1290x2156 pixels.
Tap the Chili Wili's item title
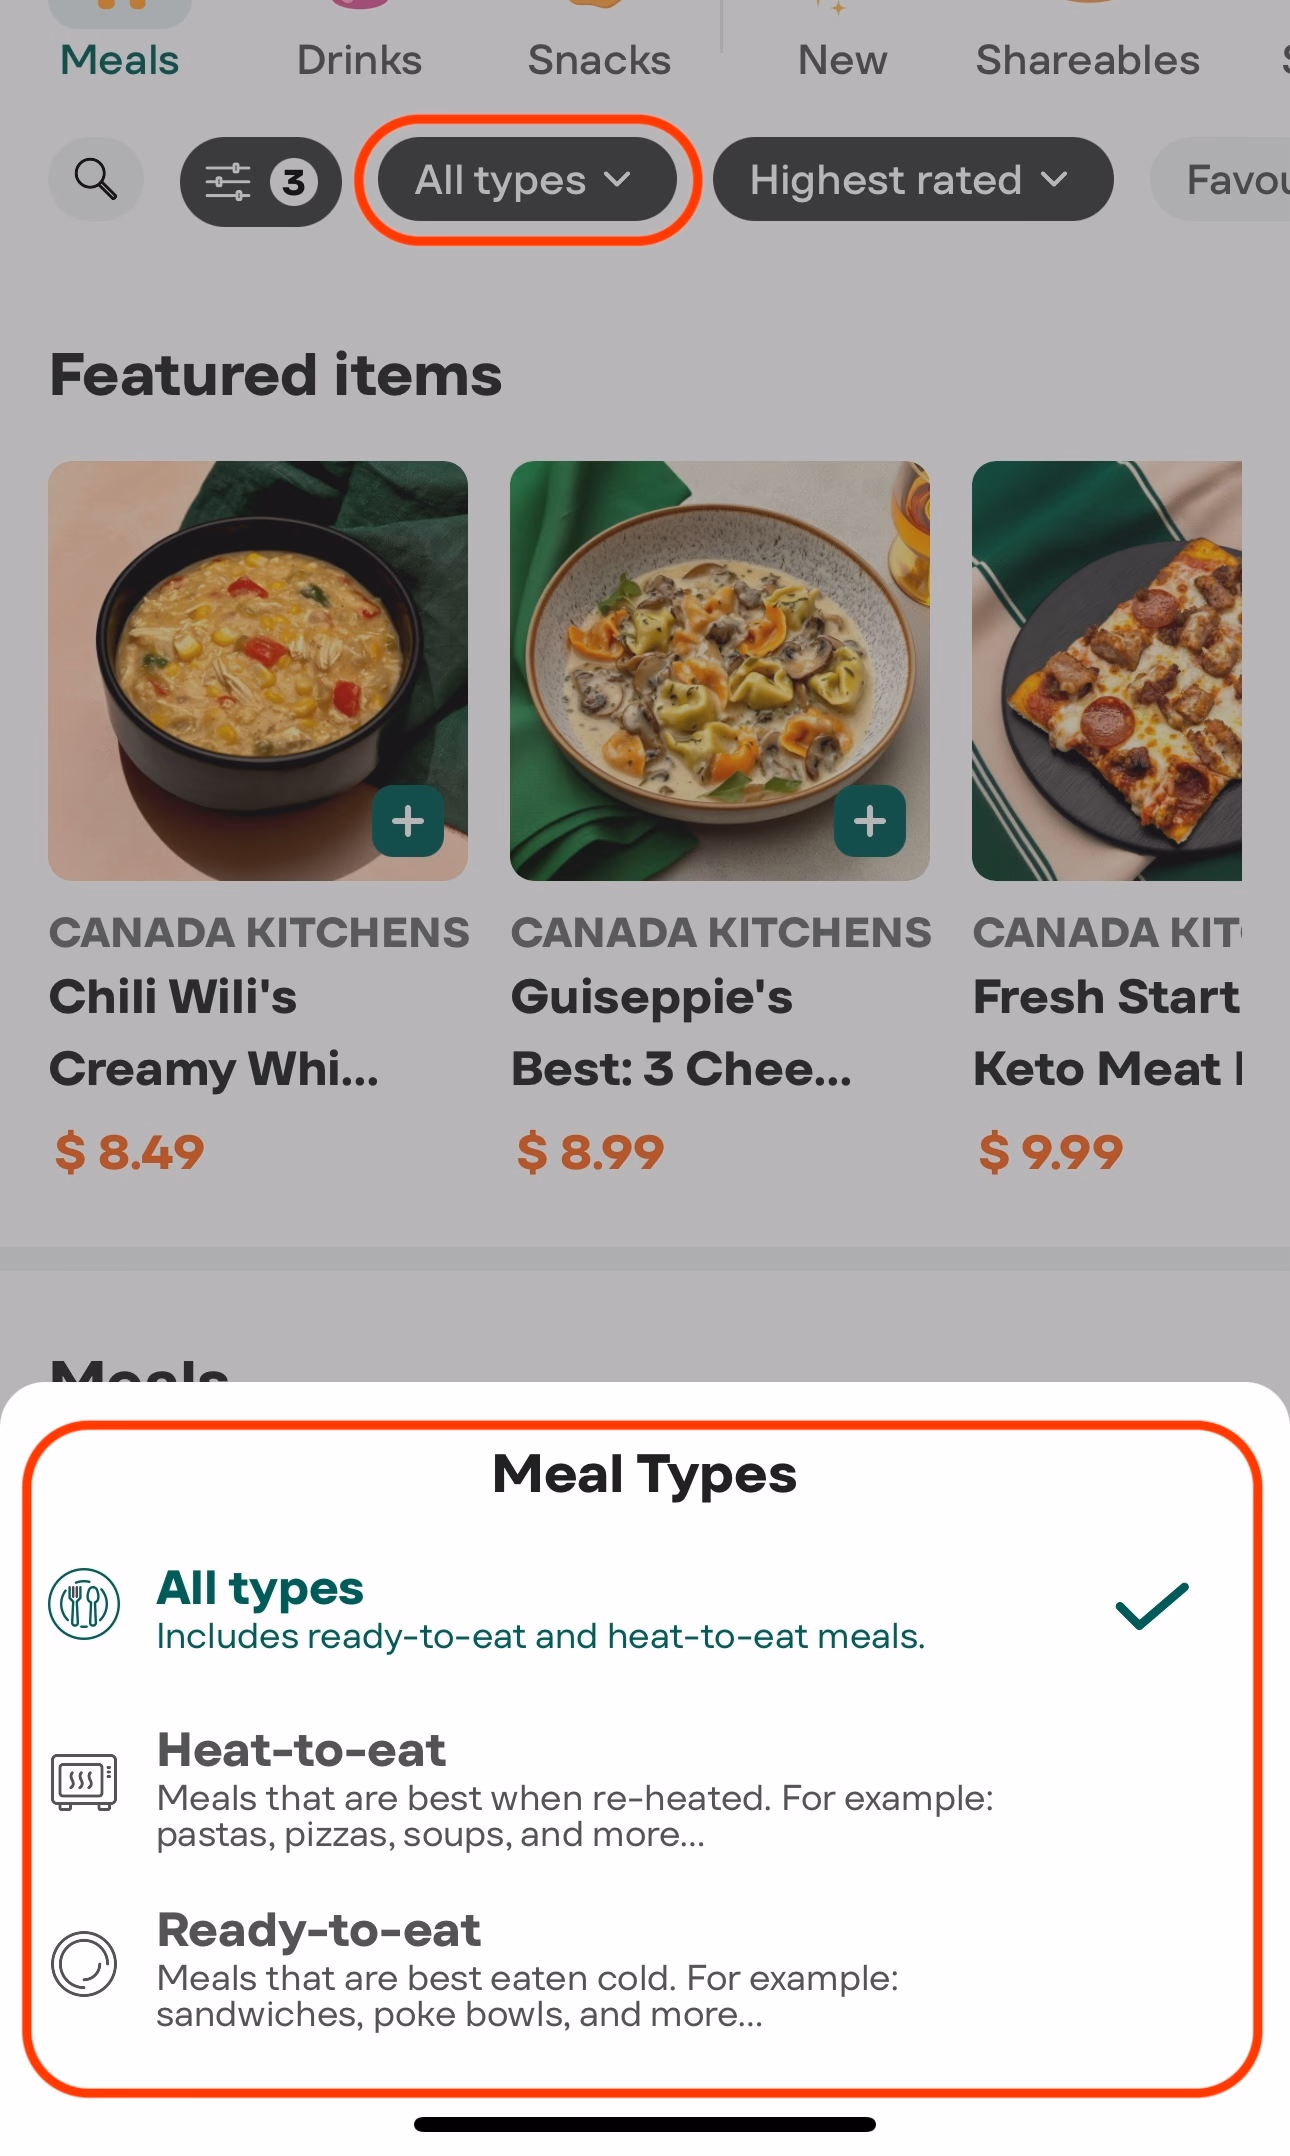(x=215, y=1032)
